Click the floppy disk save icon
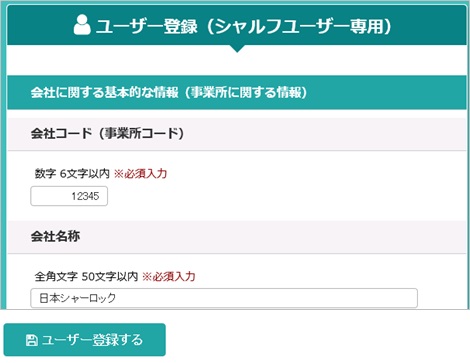The image size is (470, 363). 31,340
